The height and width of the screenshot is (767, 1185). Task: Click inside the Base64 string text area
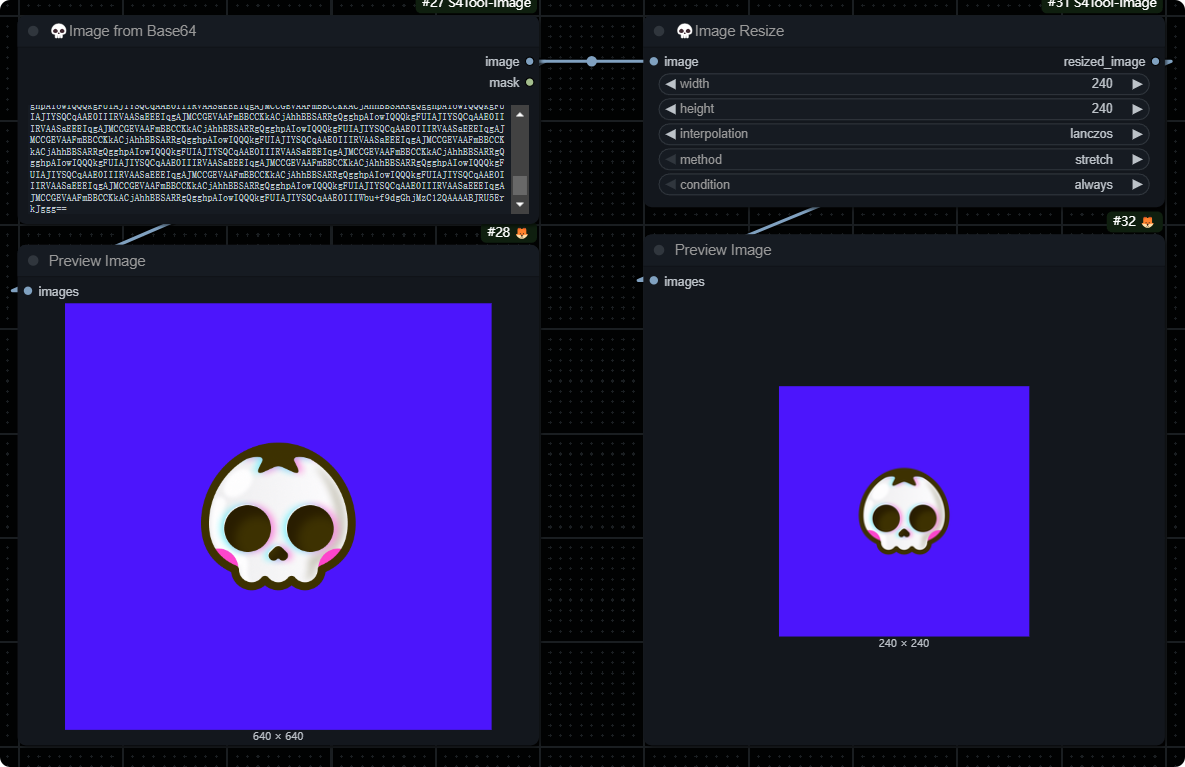coord(270,160)
